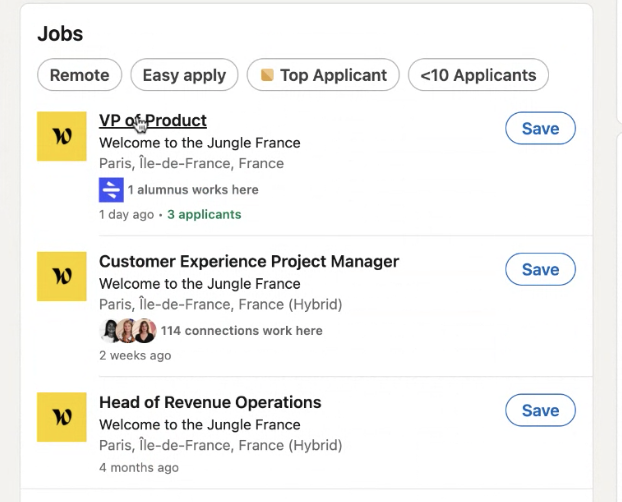
Task: Click Customer Experience Project Manager company logo
Action: click(62, 277)
